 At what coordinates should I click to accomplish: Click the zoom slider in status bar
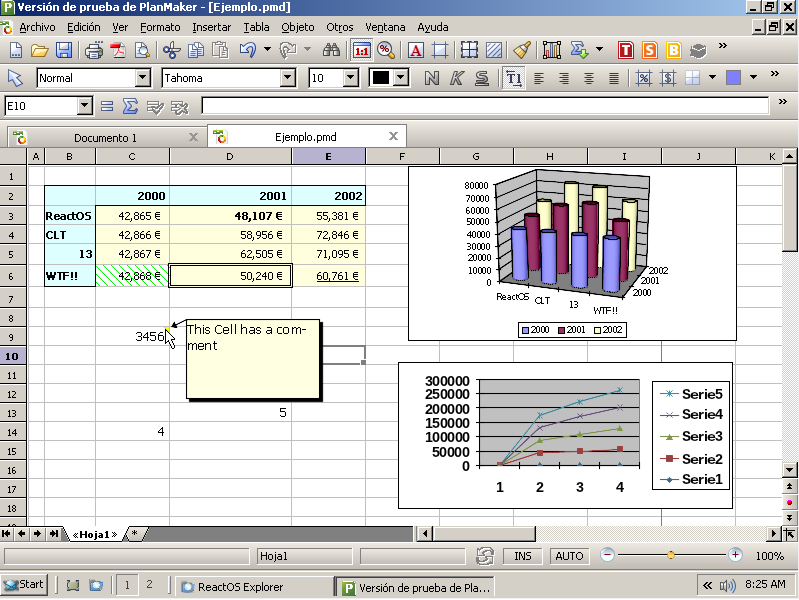coord(671,555)
